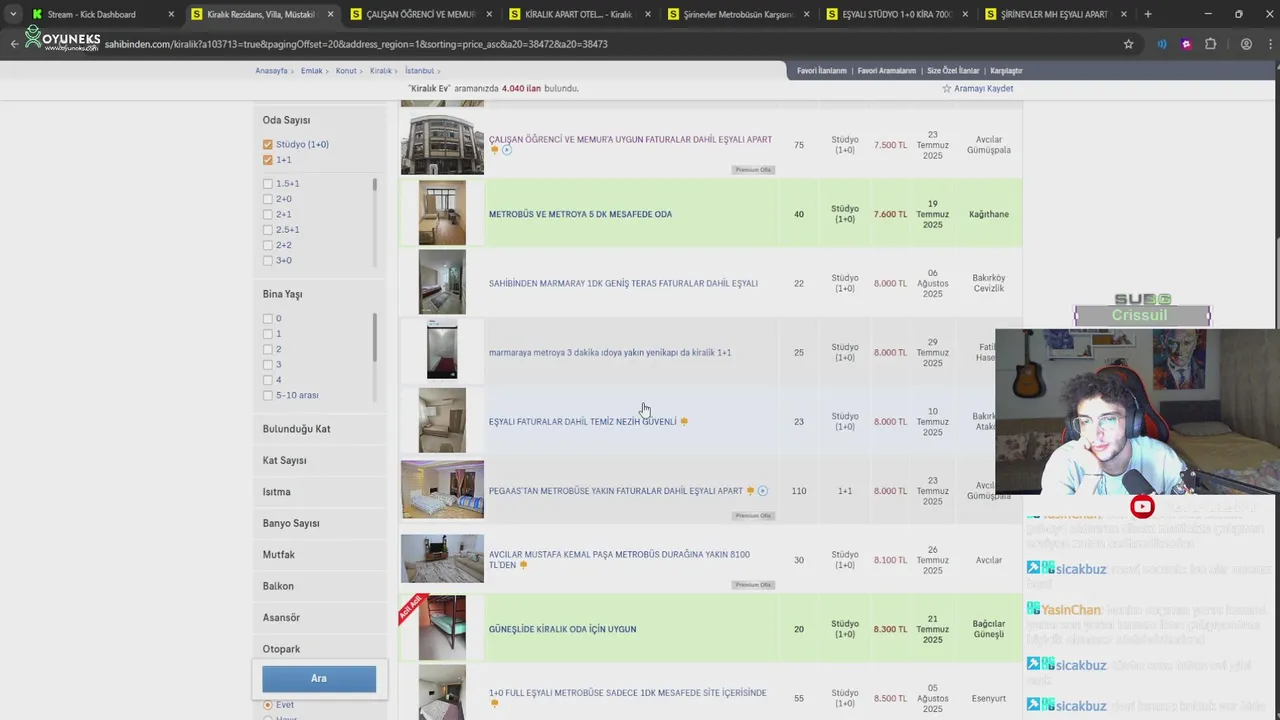Open Favori Aramalarım link
This screenshot has height=720, width=1280.
click(x=886, y=71)
